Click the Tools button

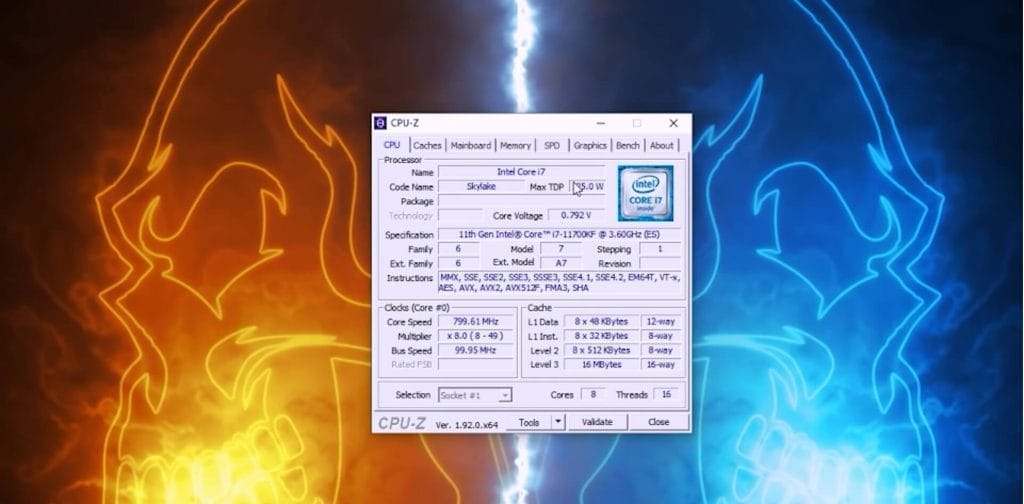(529, 422)
